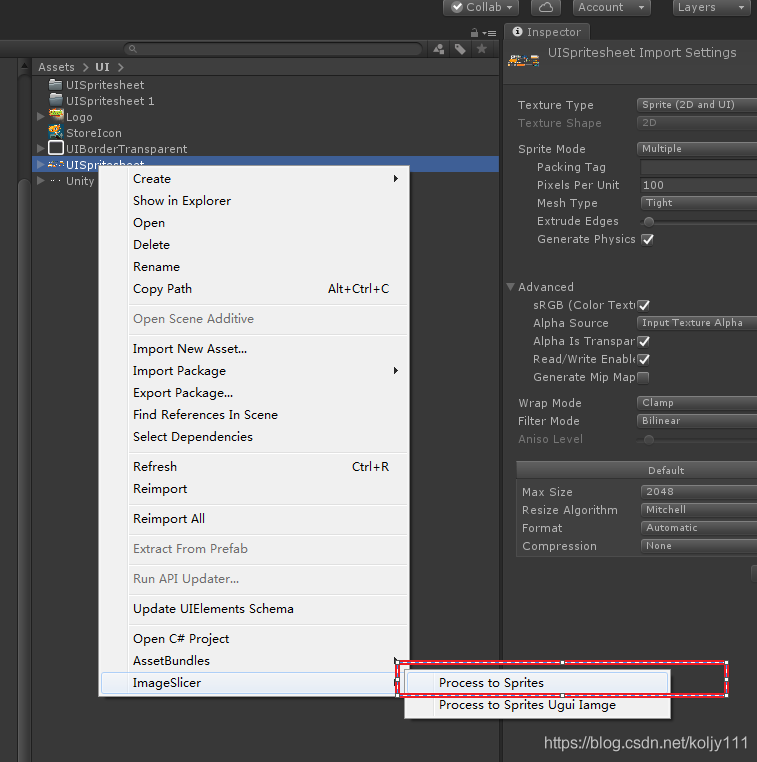Open Format dropdown
Screen dimensions: 757x762
click(699, 528)
